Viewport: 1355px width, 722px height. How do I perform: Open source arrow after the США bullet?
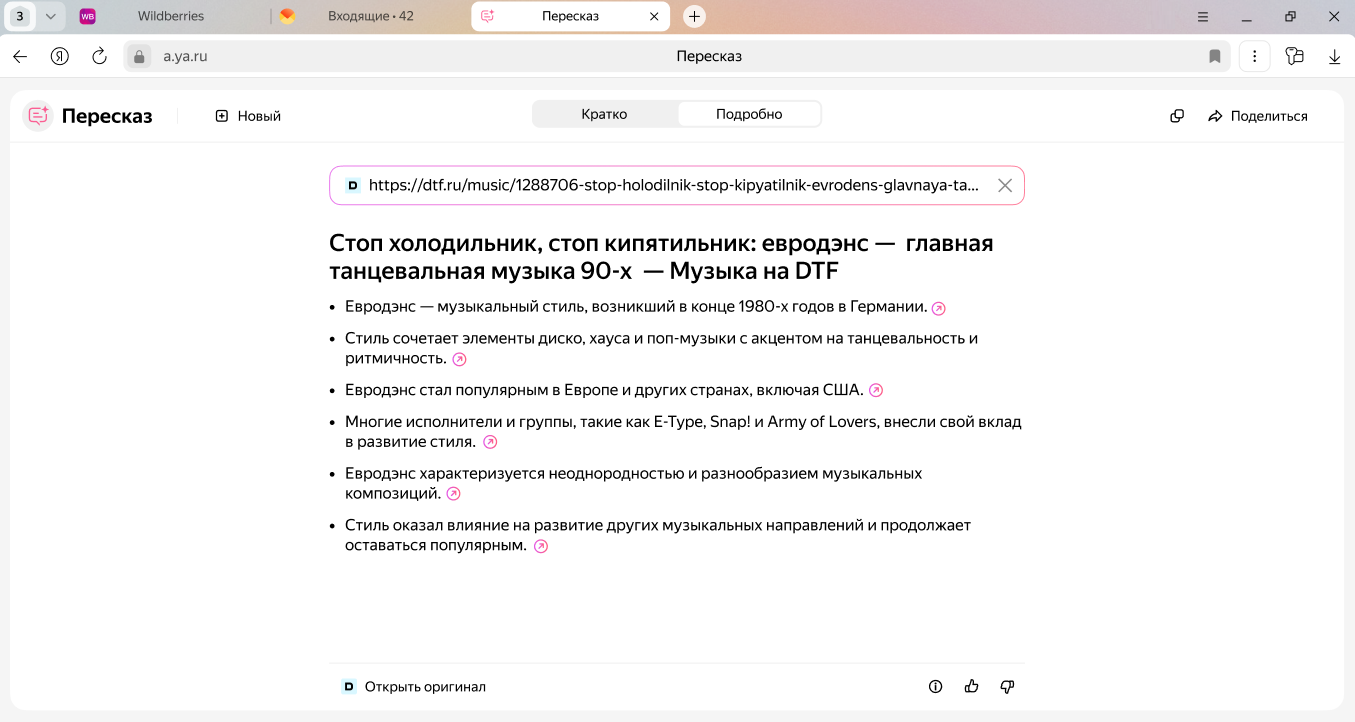click(876, 390)
